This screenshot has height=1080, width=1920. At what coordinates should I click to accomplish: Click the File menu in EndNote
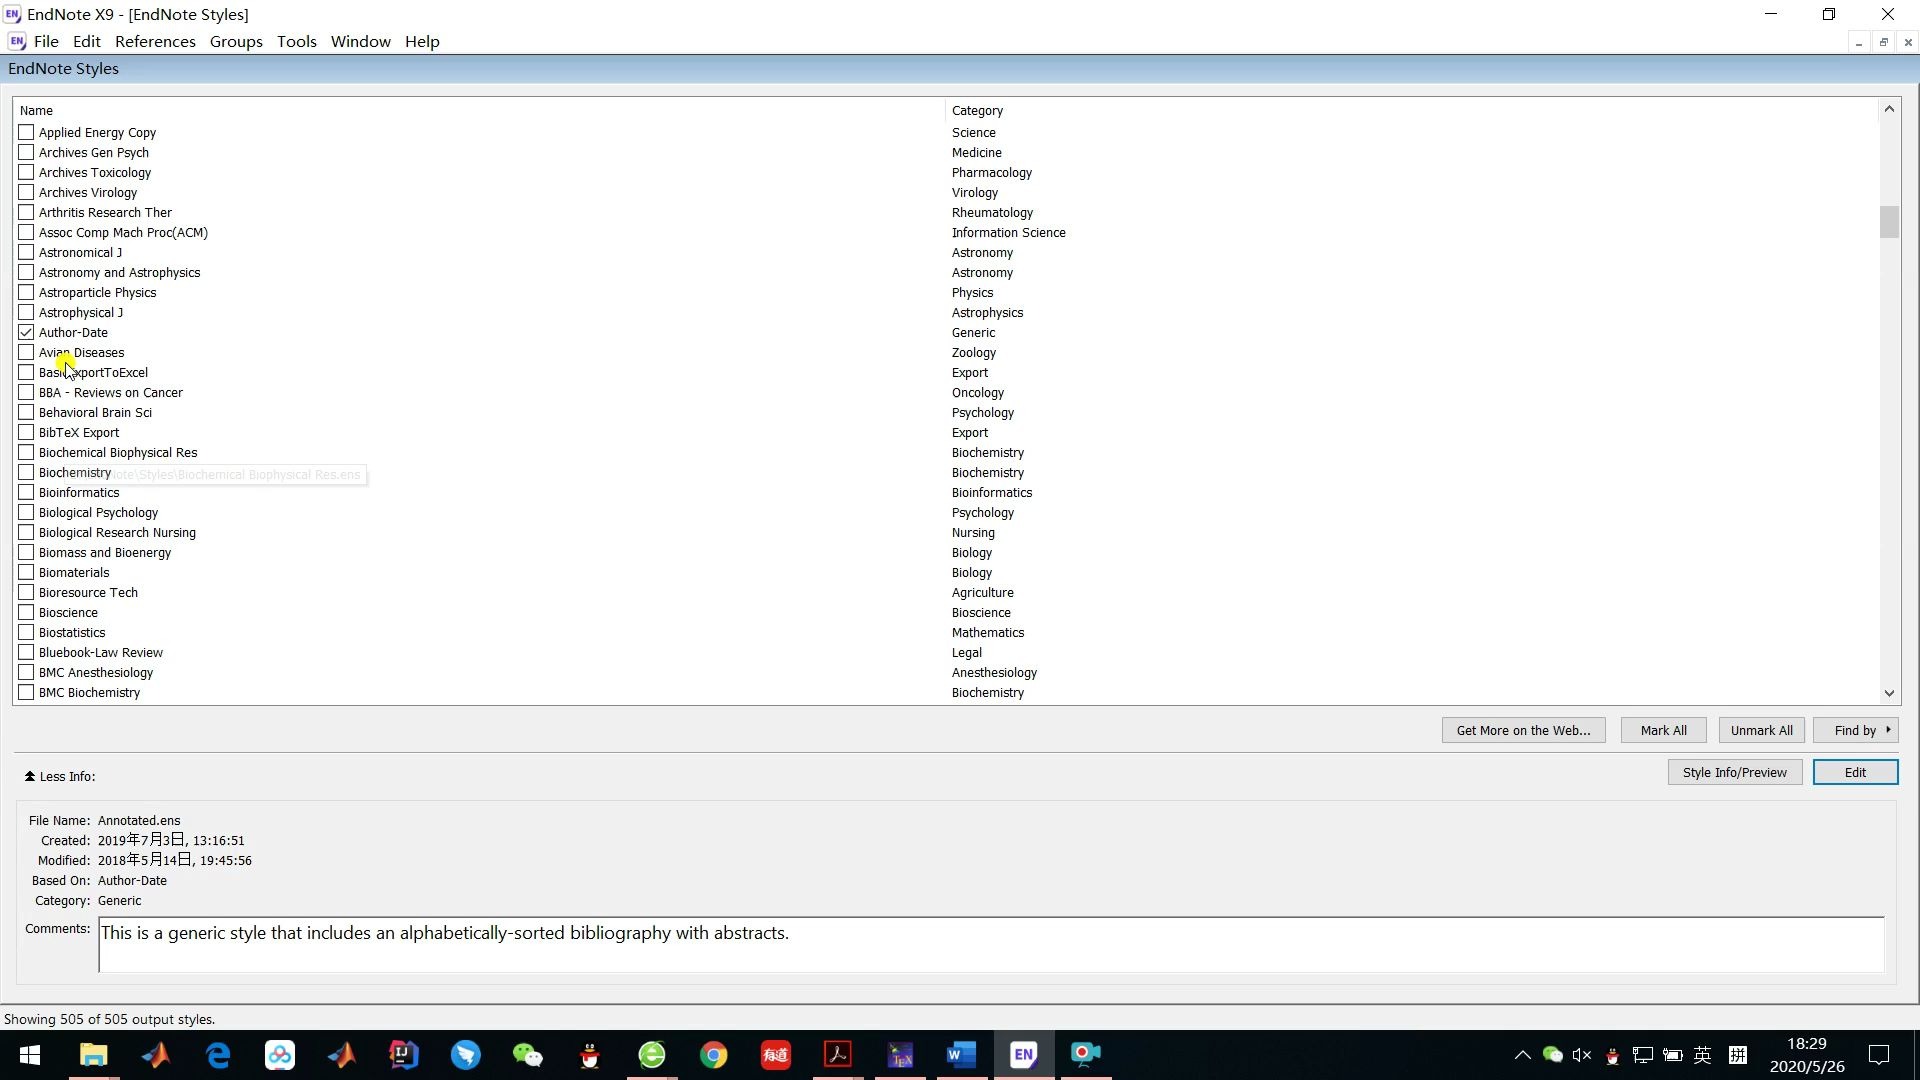pos(46,41)
